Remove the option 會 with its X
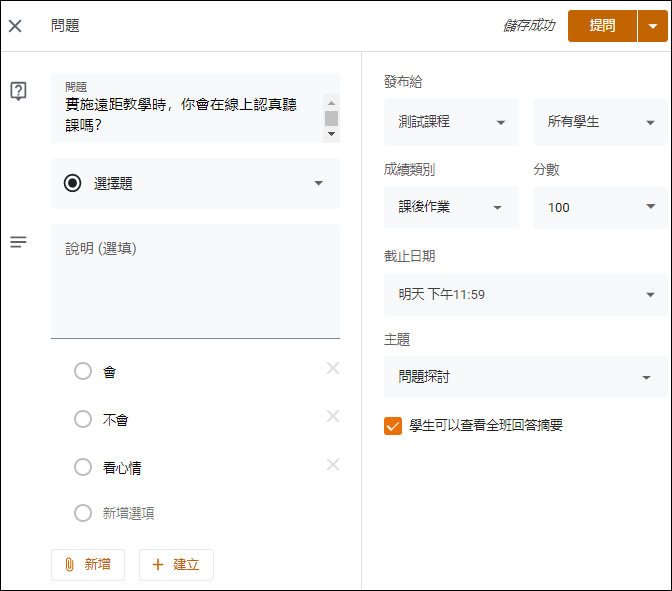This screenshot has width=672, height=591. [333, 368]
